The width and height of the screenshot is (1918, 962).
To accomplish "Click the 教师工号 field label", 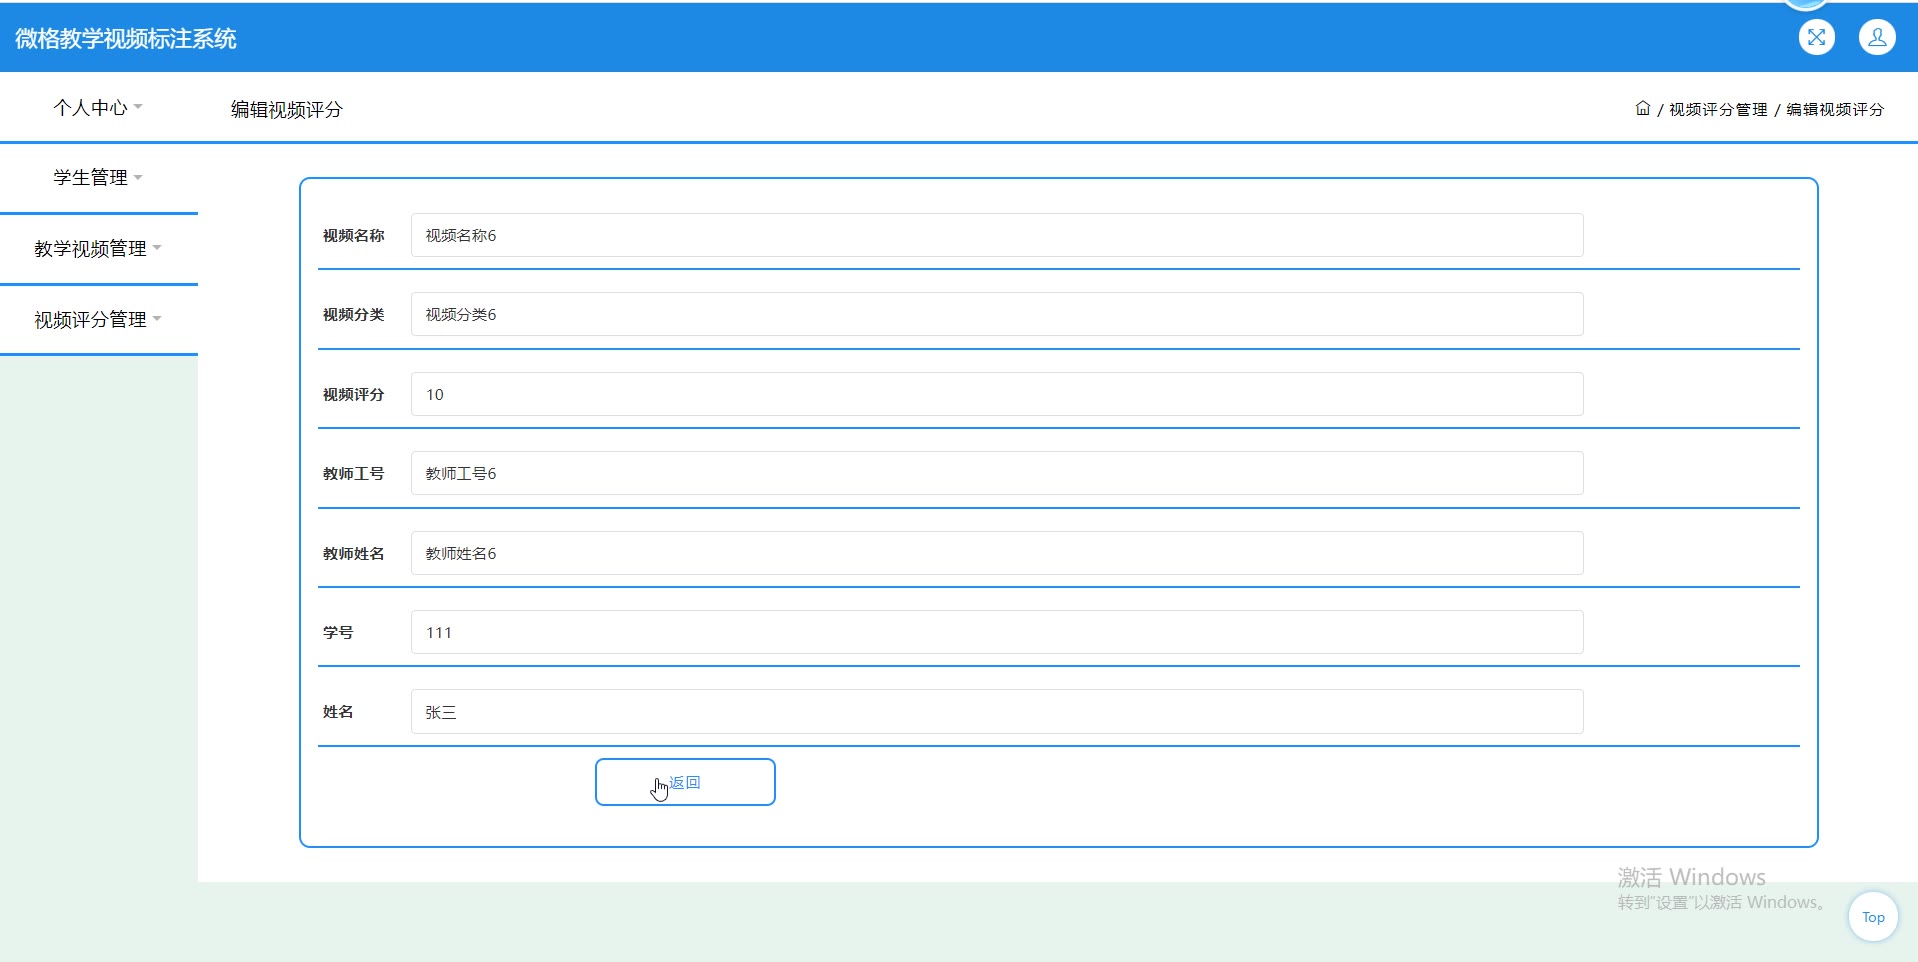I will pyautogui.click(x=353, y=474).
